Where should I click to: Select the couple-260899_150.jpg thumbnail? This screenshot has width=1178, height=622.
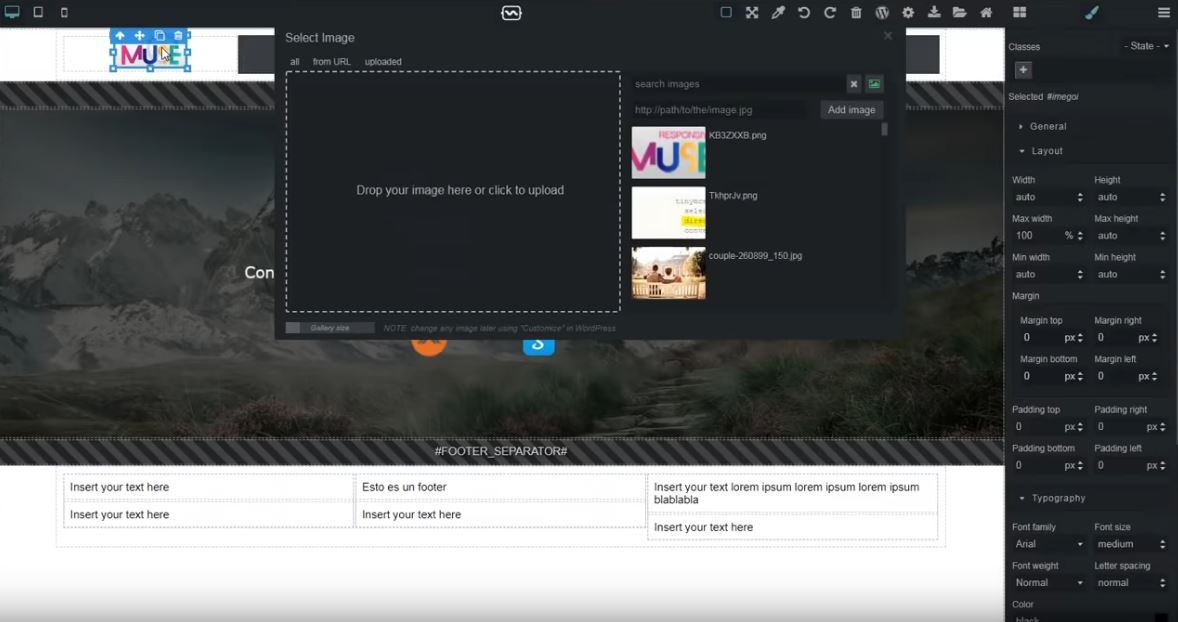(668, 273)
